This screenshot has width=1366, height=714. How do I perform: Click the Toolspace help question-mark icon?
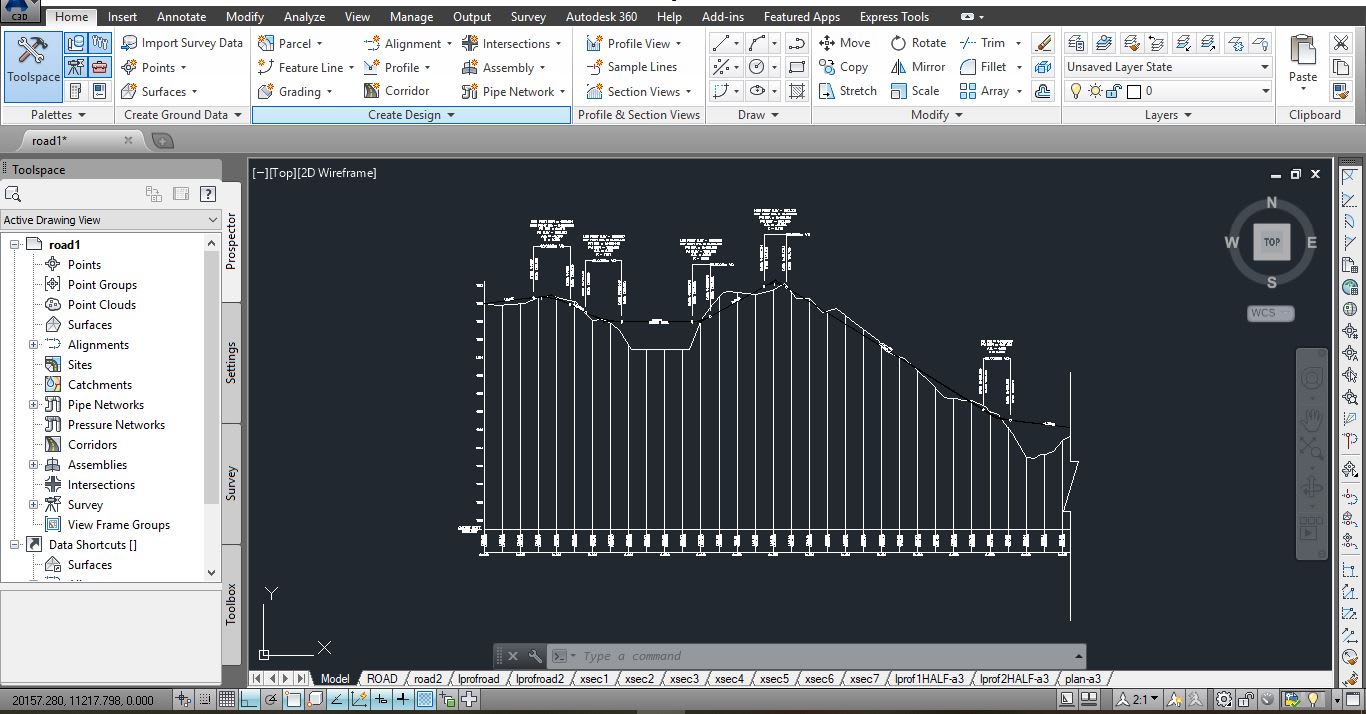(x=208, y=194)
